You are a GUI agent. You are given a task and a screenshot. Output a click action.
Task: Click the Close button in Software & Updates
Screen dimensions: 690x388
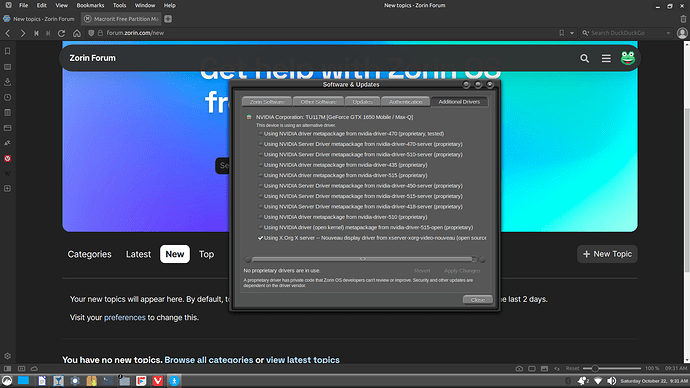pos(477,300)
